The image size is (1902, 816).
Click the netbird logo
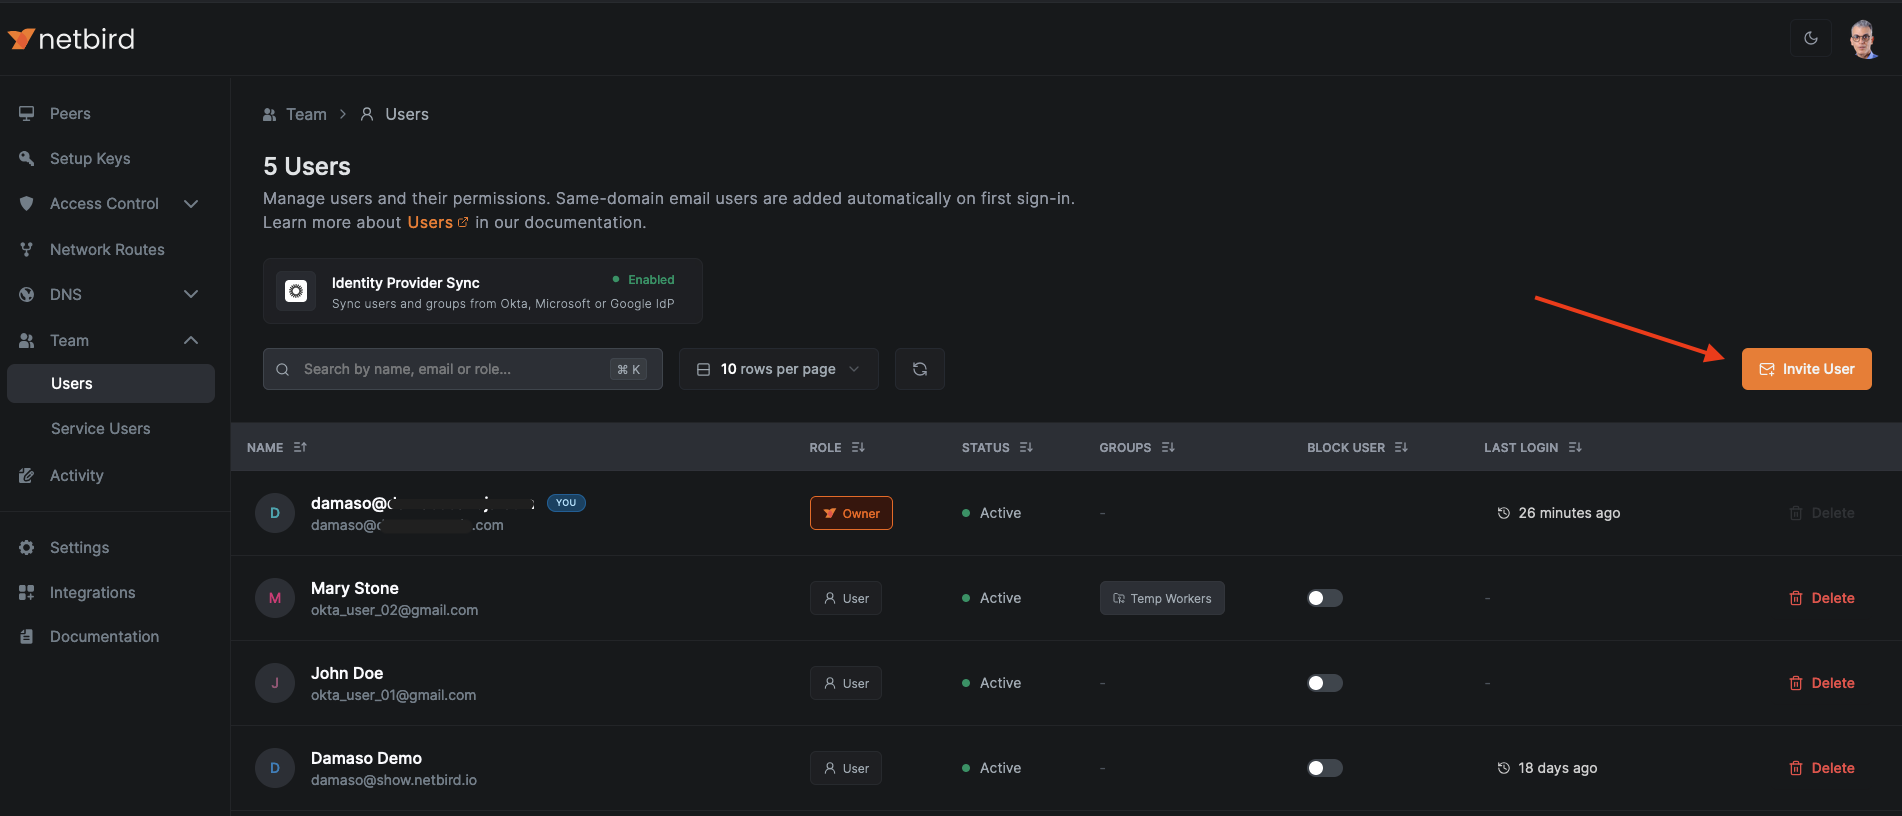coord(71,39)
